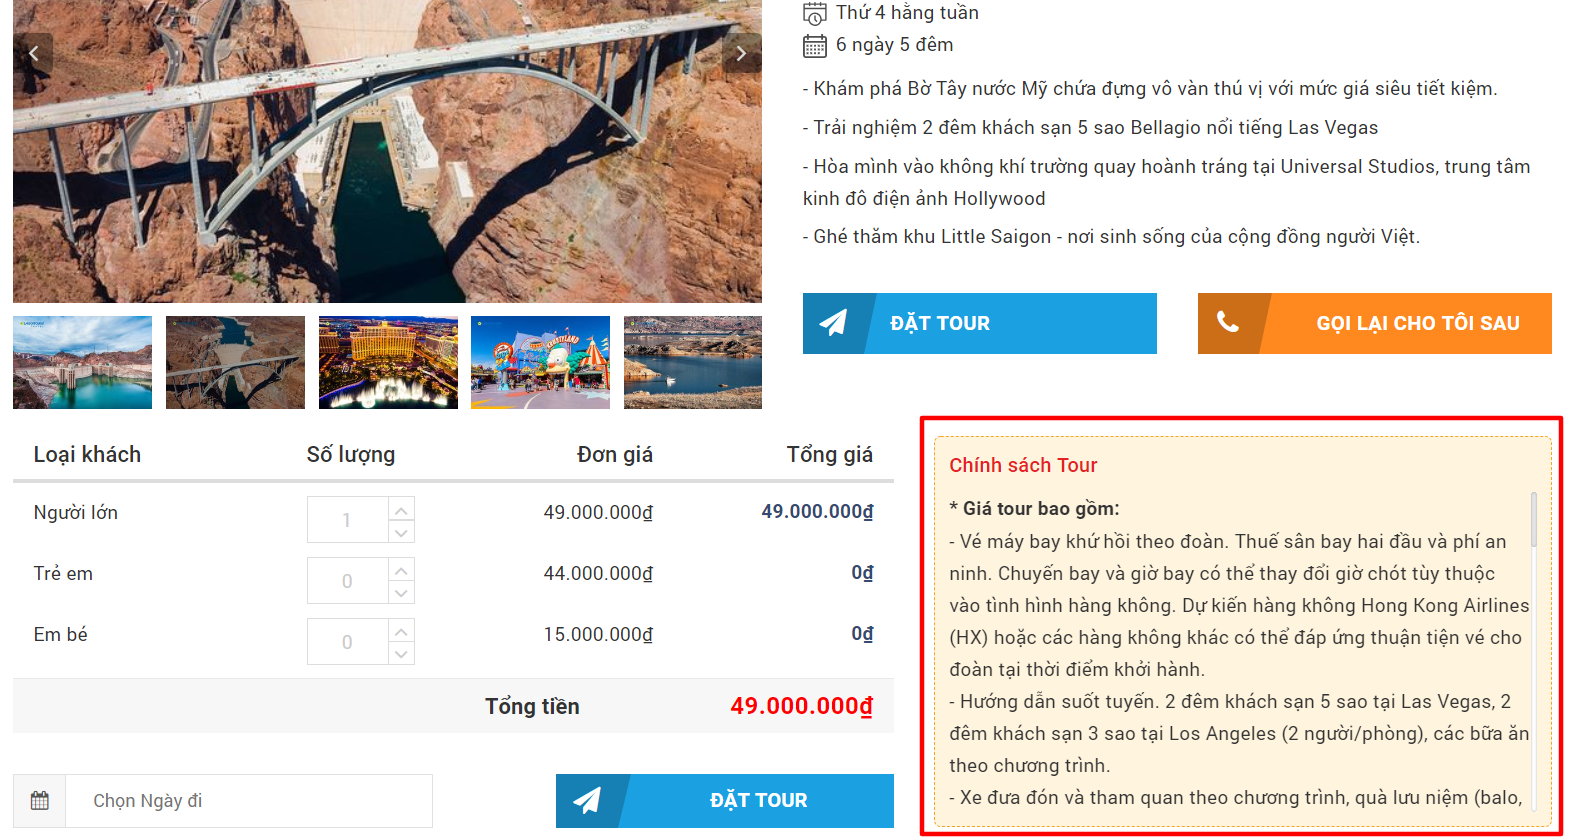
Task: Click the phone icon on the orange button
Action: [x=1228, y=322]
